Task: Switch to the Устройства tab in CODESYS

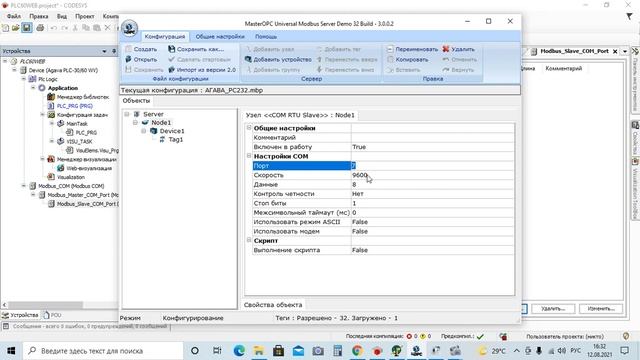Action: 20,315
